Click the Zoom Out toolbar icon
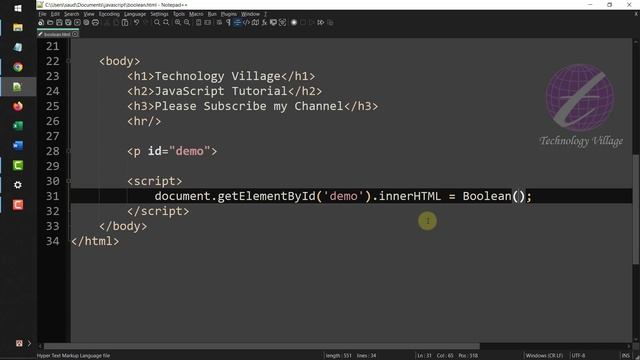 tap(187, 22)
